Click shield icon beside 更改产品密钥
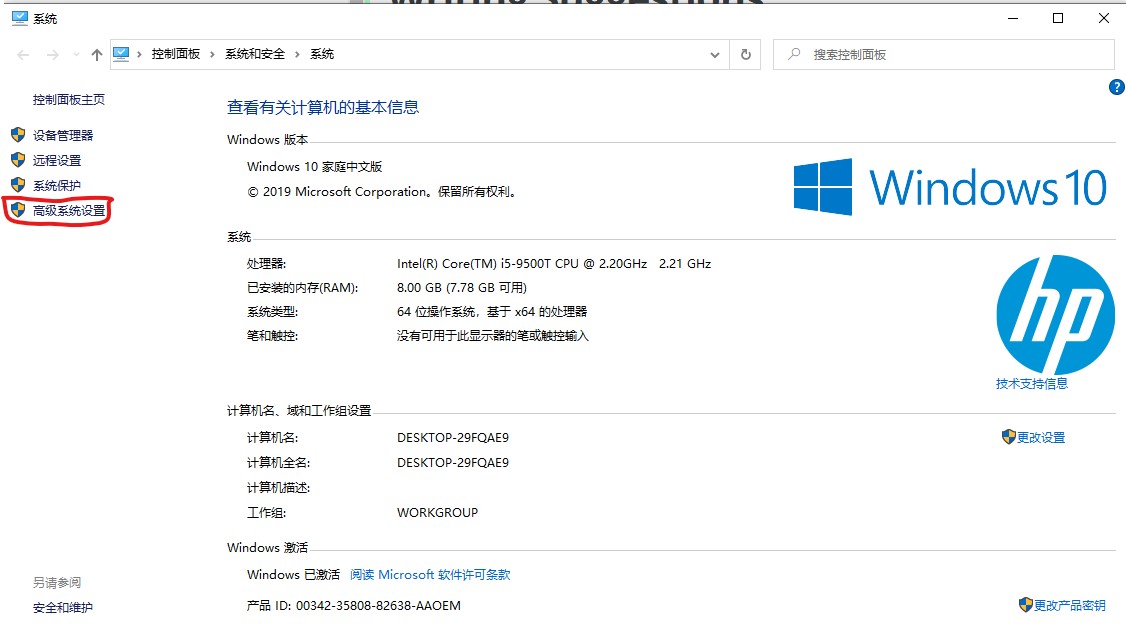 [1025, 604]
